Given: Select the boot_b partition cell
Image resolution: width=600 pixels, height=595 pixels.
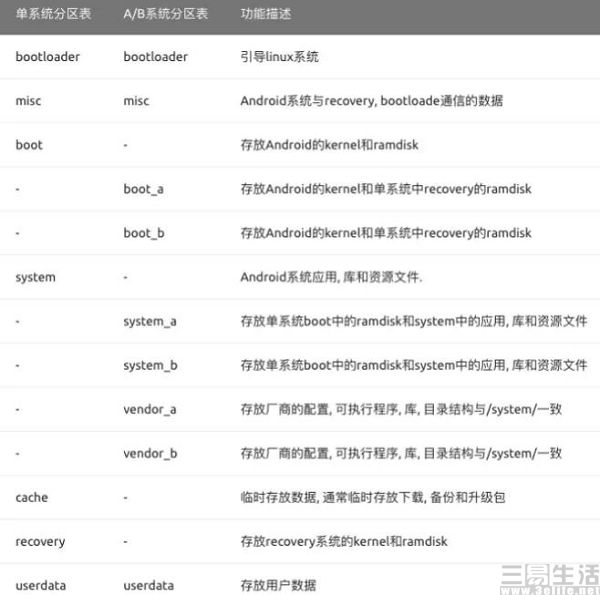Looking at the screenshot, I should click(143, 233).
